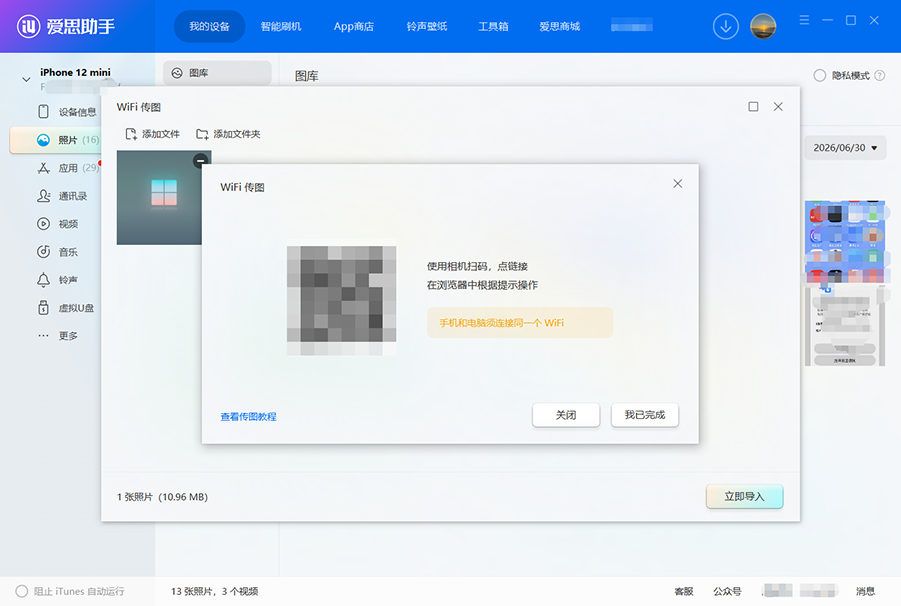Open the hamburger menu in title bar
The height and width of the screenshot is (606, 901).
[x=804, y=20]
